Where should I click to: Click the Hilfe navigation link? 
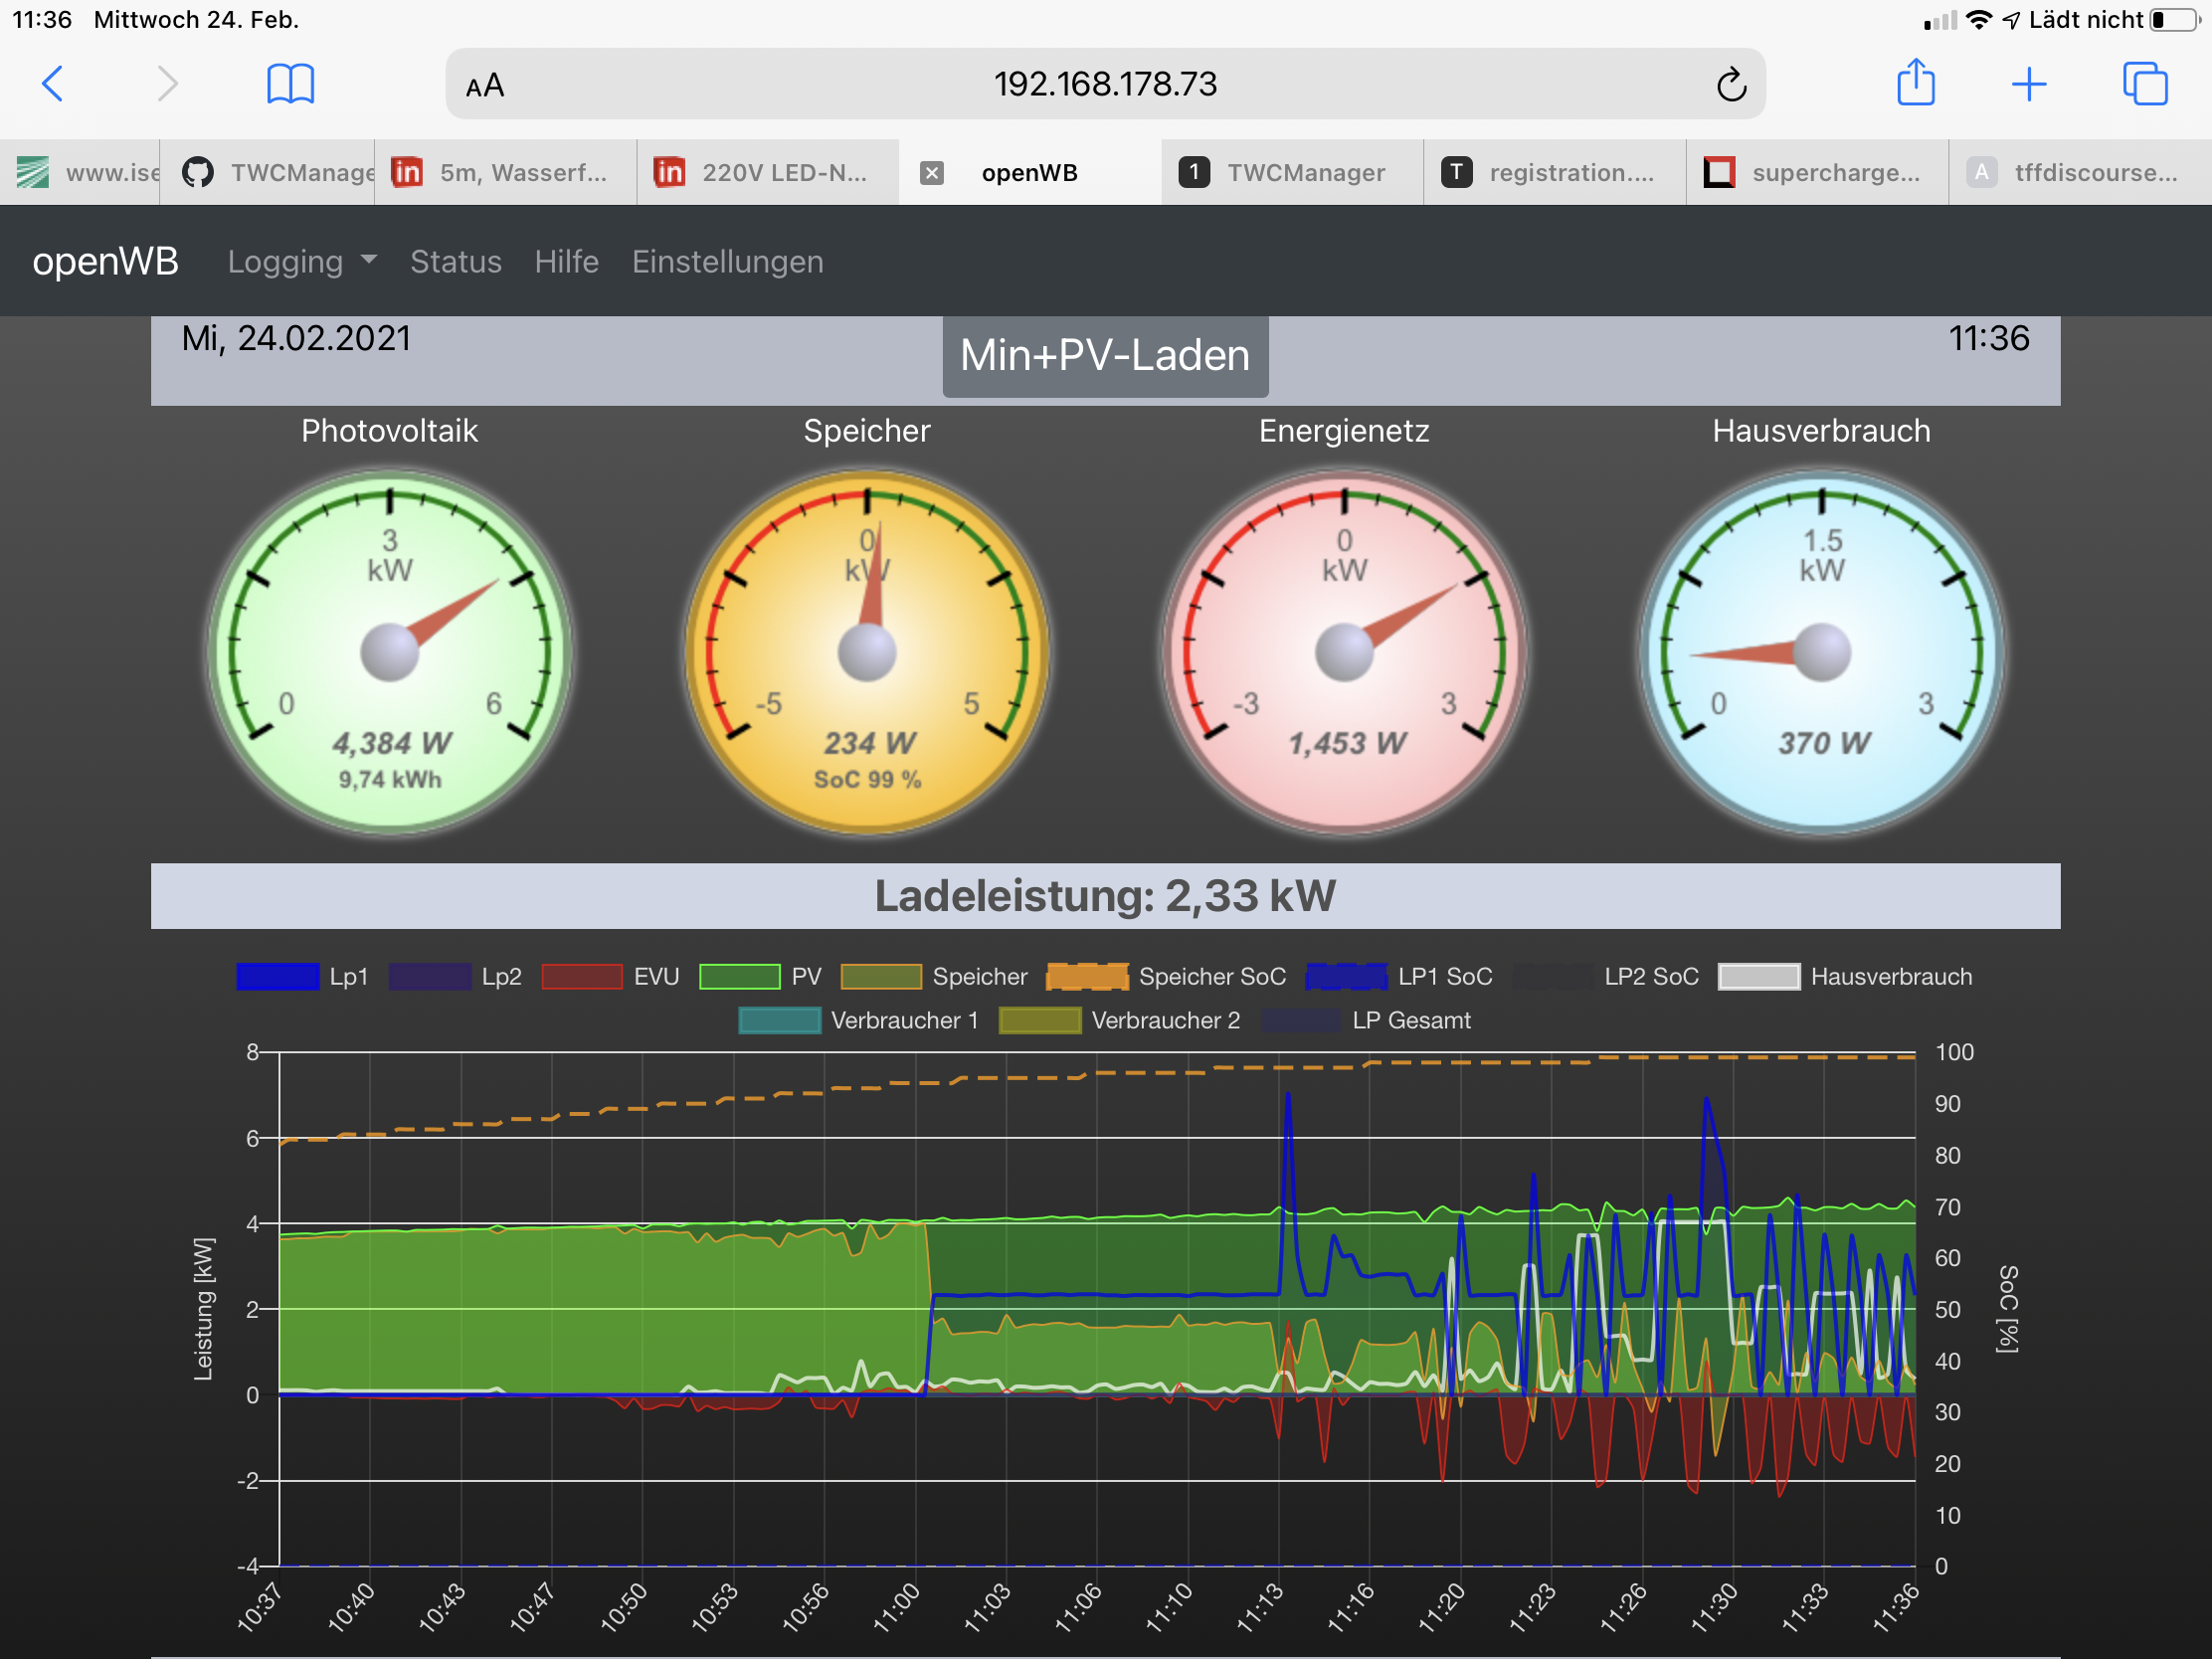[x=566, y=261]
